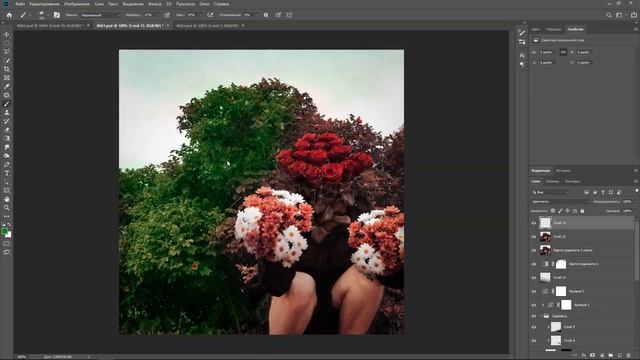Switch to the История tab
The image size is (640, 360).
coord(563,171)
